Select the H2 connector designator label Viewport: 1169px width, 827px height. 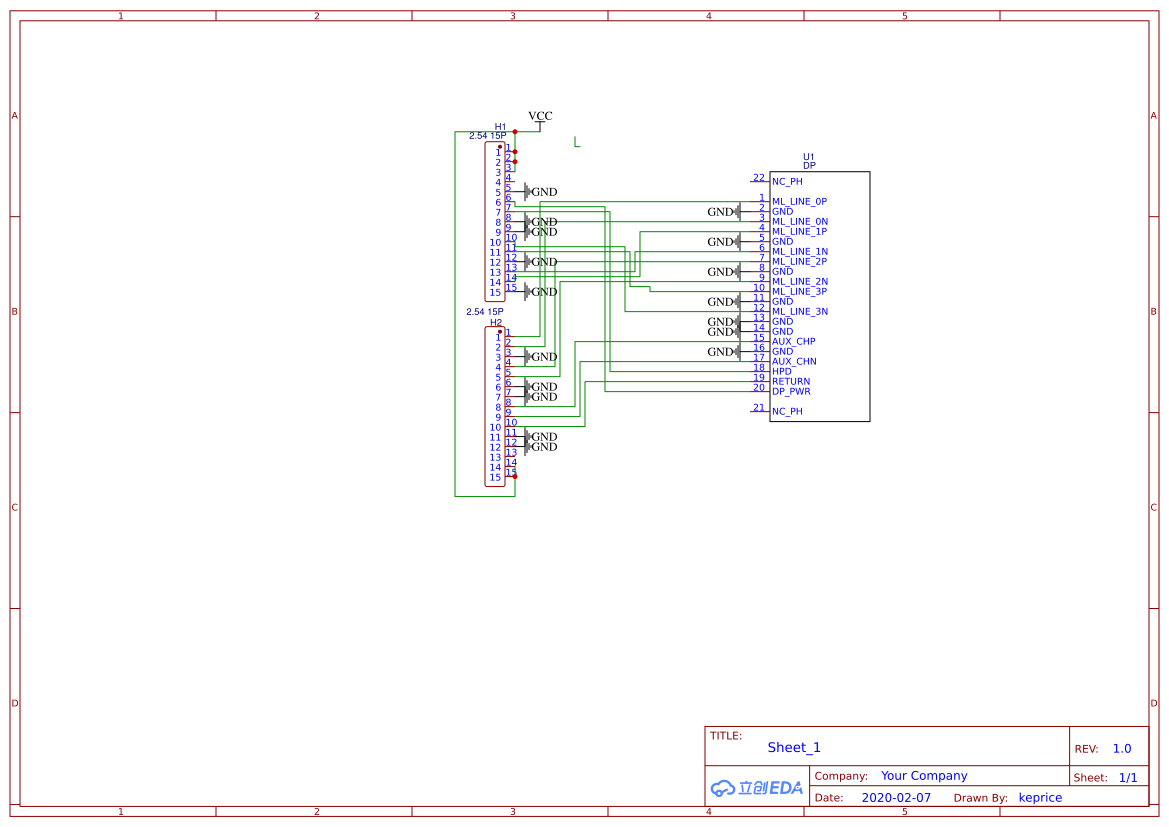496,322
